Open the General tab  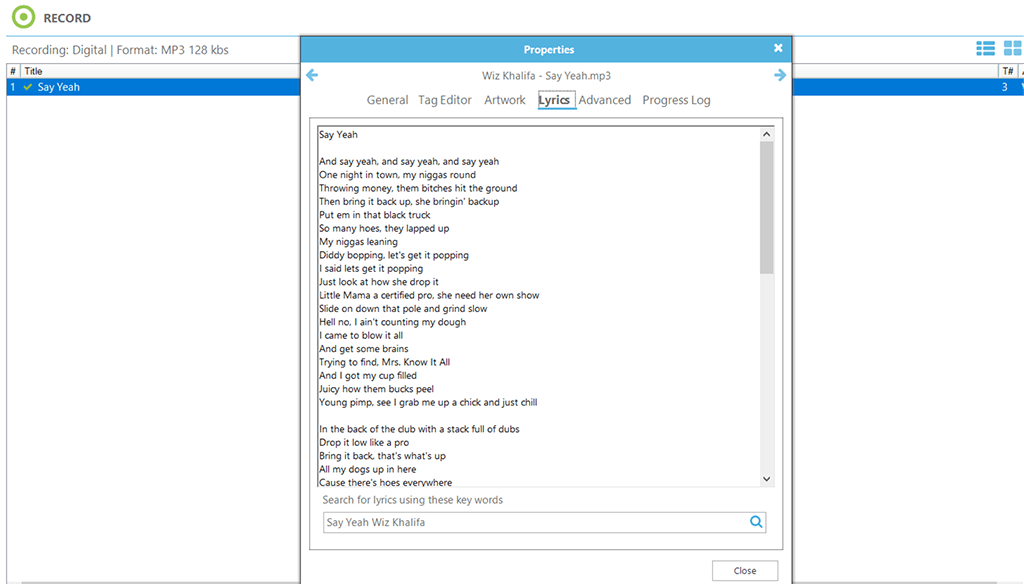point(387,100)
